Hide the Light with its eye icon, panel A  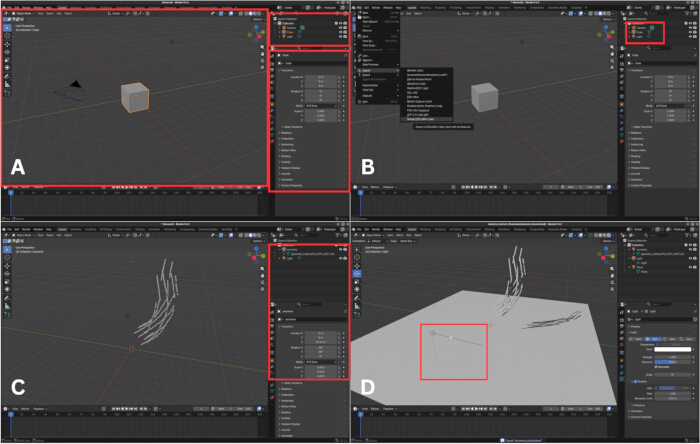point(341,37)
